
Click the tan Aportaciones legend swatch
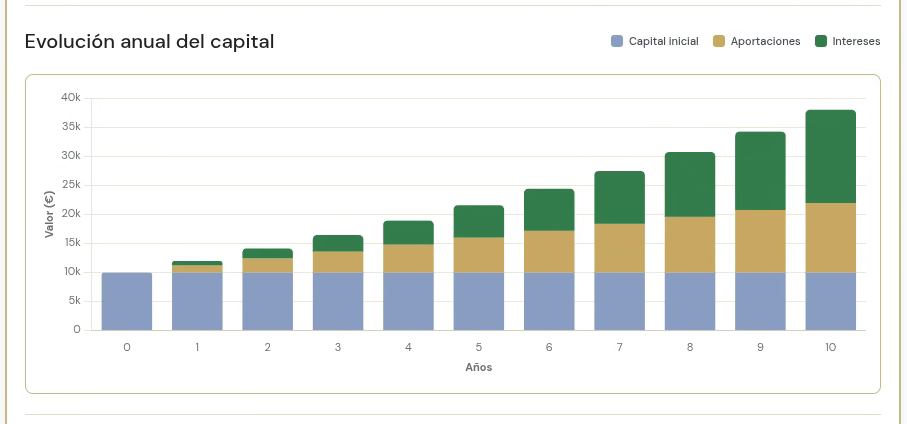(719, 41)
